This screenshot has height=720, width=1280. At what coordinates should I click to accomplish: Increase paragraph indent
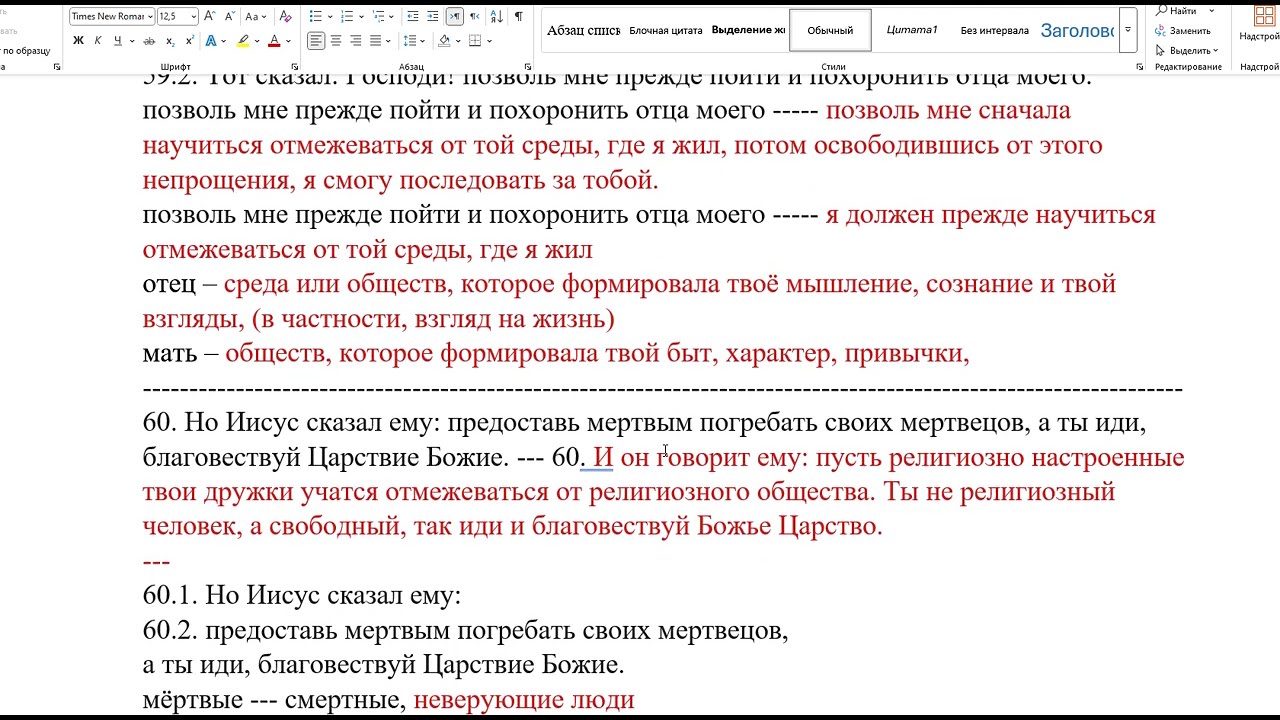[433, 17]
